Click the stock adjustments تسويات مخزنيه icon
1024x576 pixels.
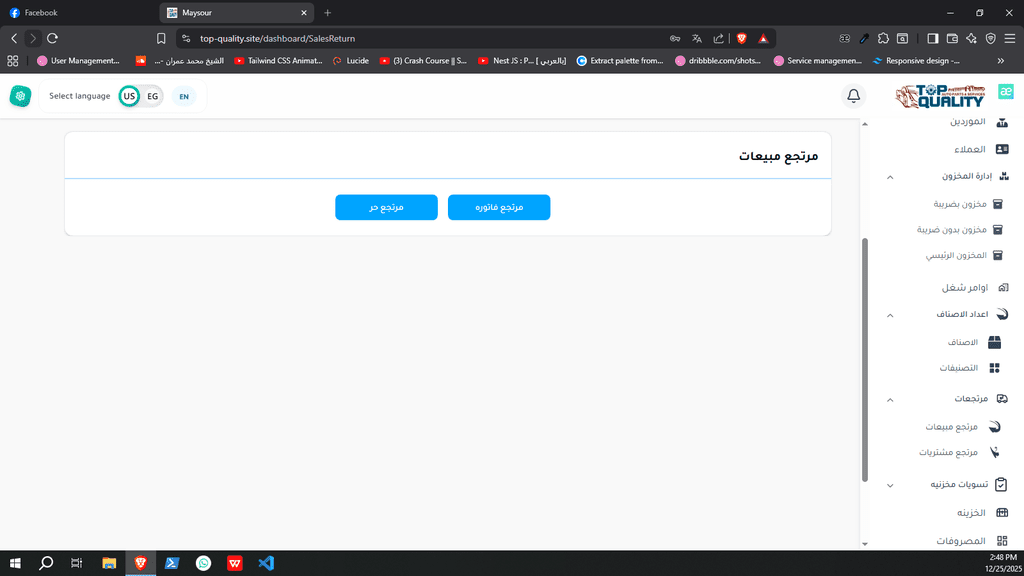[x=1001, y=485]
